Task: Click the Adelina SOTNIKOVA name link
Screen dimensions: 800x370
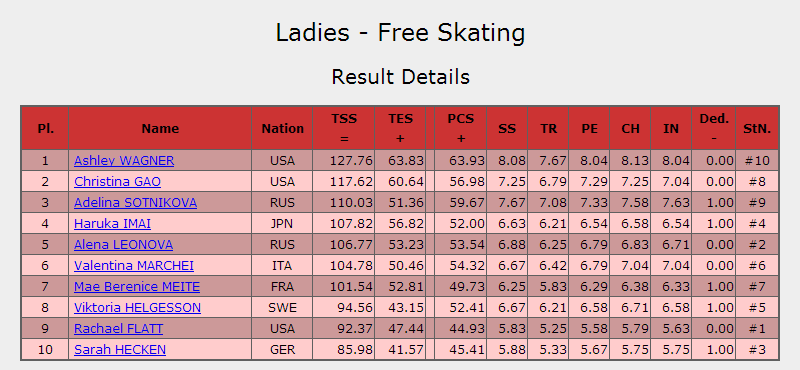Action: tap(135, 203)
